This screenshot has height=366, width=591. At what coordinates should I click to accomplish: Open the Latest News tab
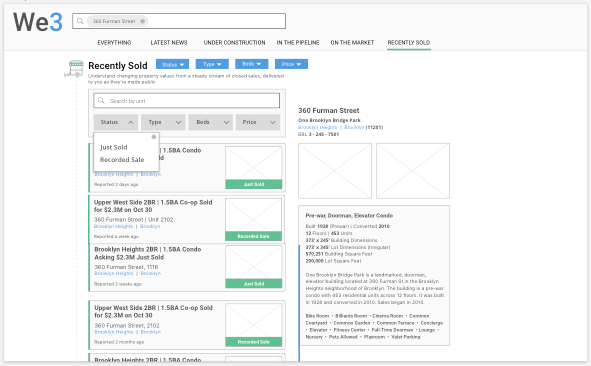[169, 43]
